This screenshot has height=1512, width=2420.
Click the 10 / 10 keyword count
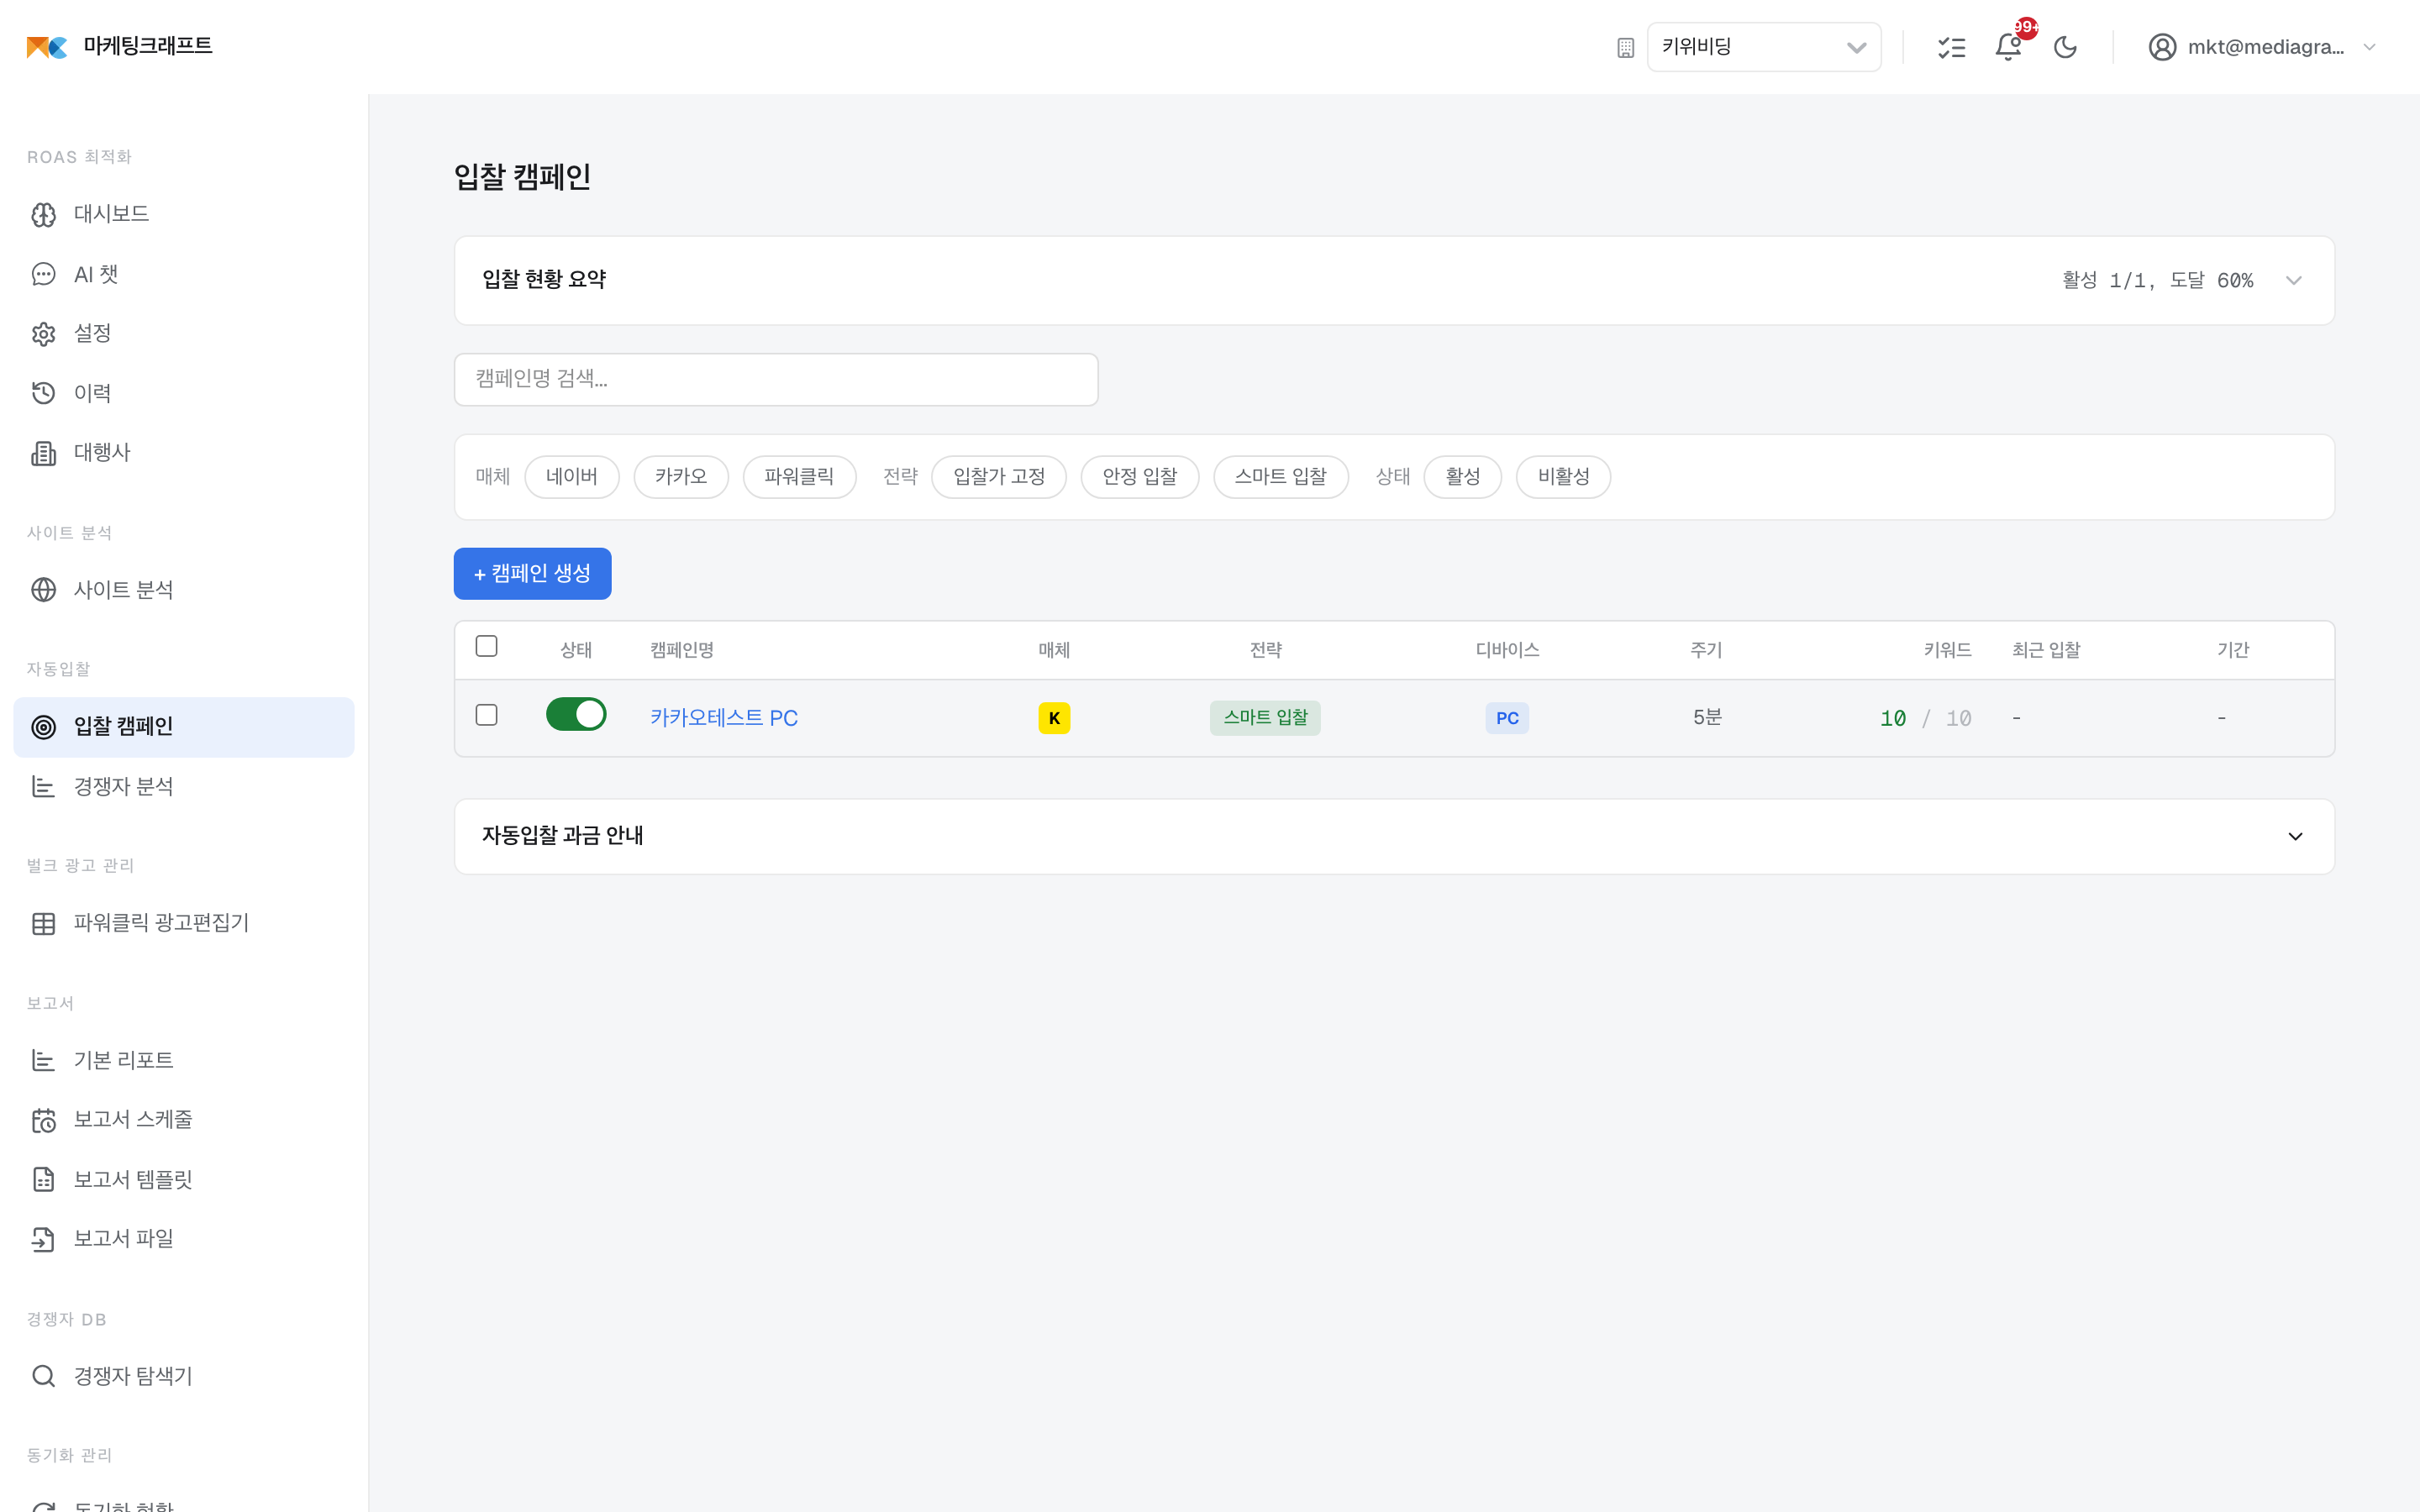pos(1925,718)
